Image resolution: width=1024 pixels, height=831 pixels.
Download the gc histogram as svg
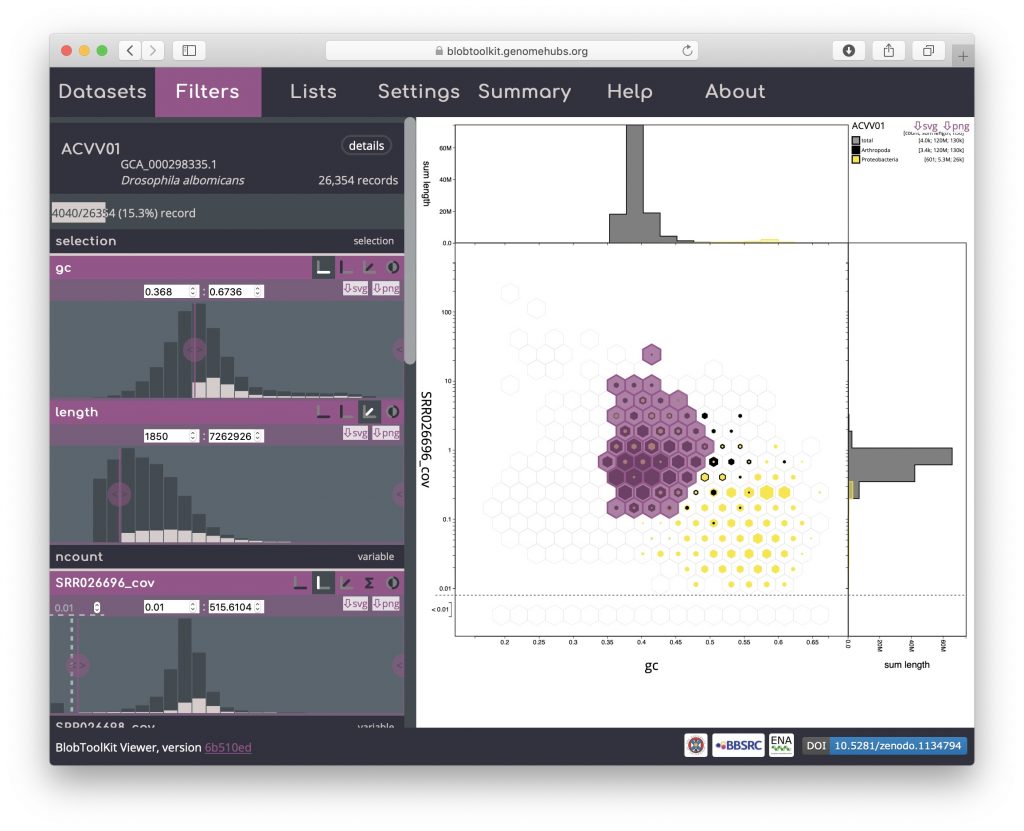(x=354, y=290)
